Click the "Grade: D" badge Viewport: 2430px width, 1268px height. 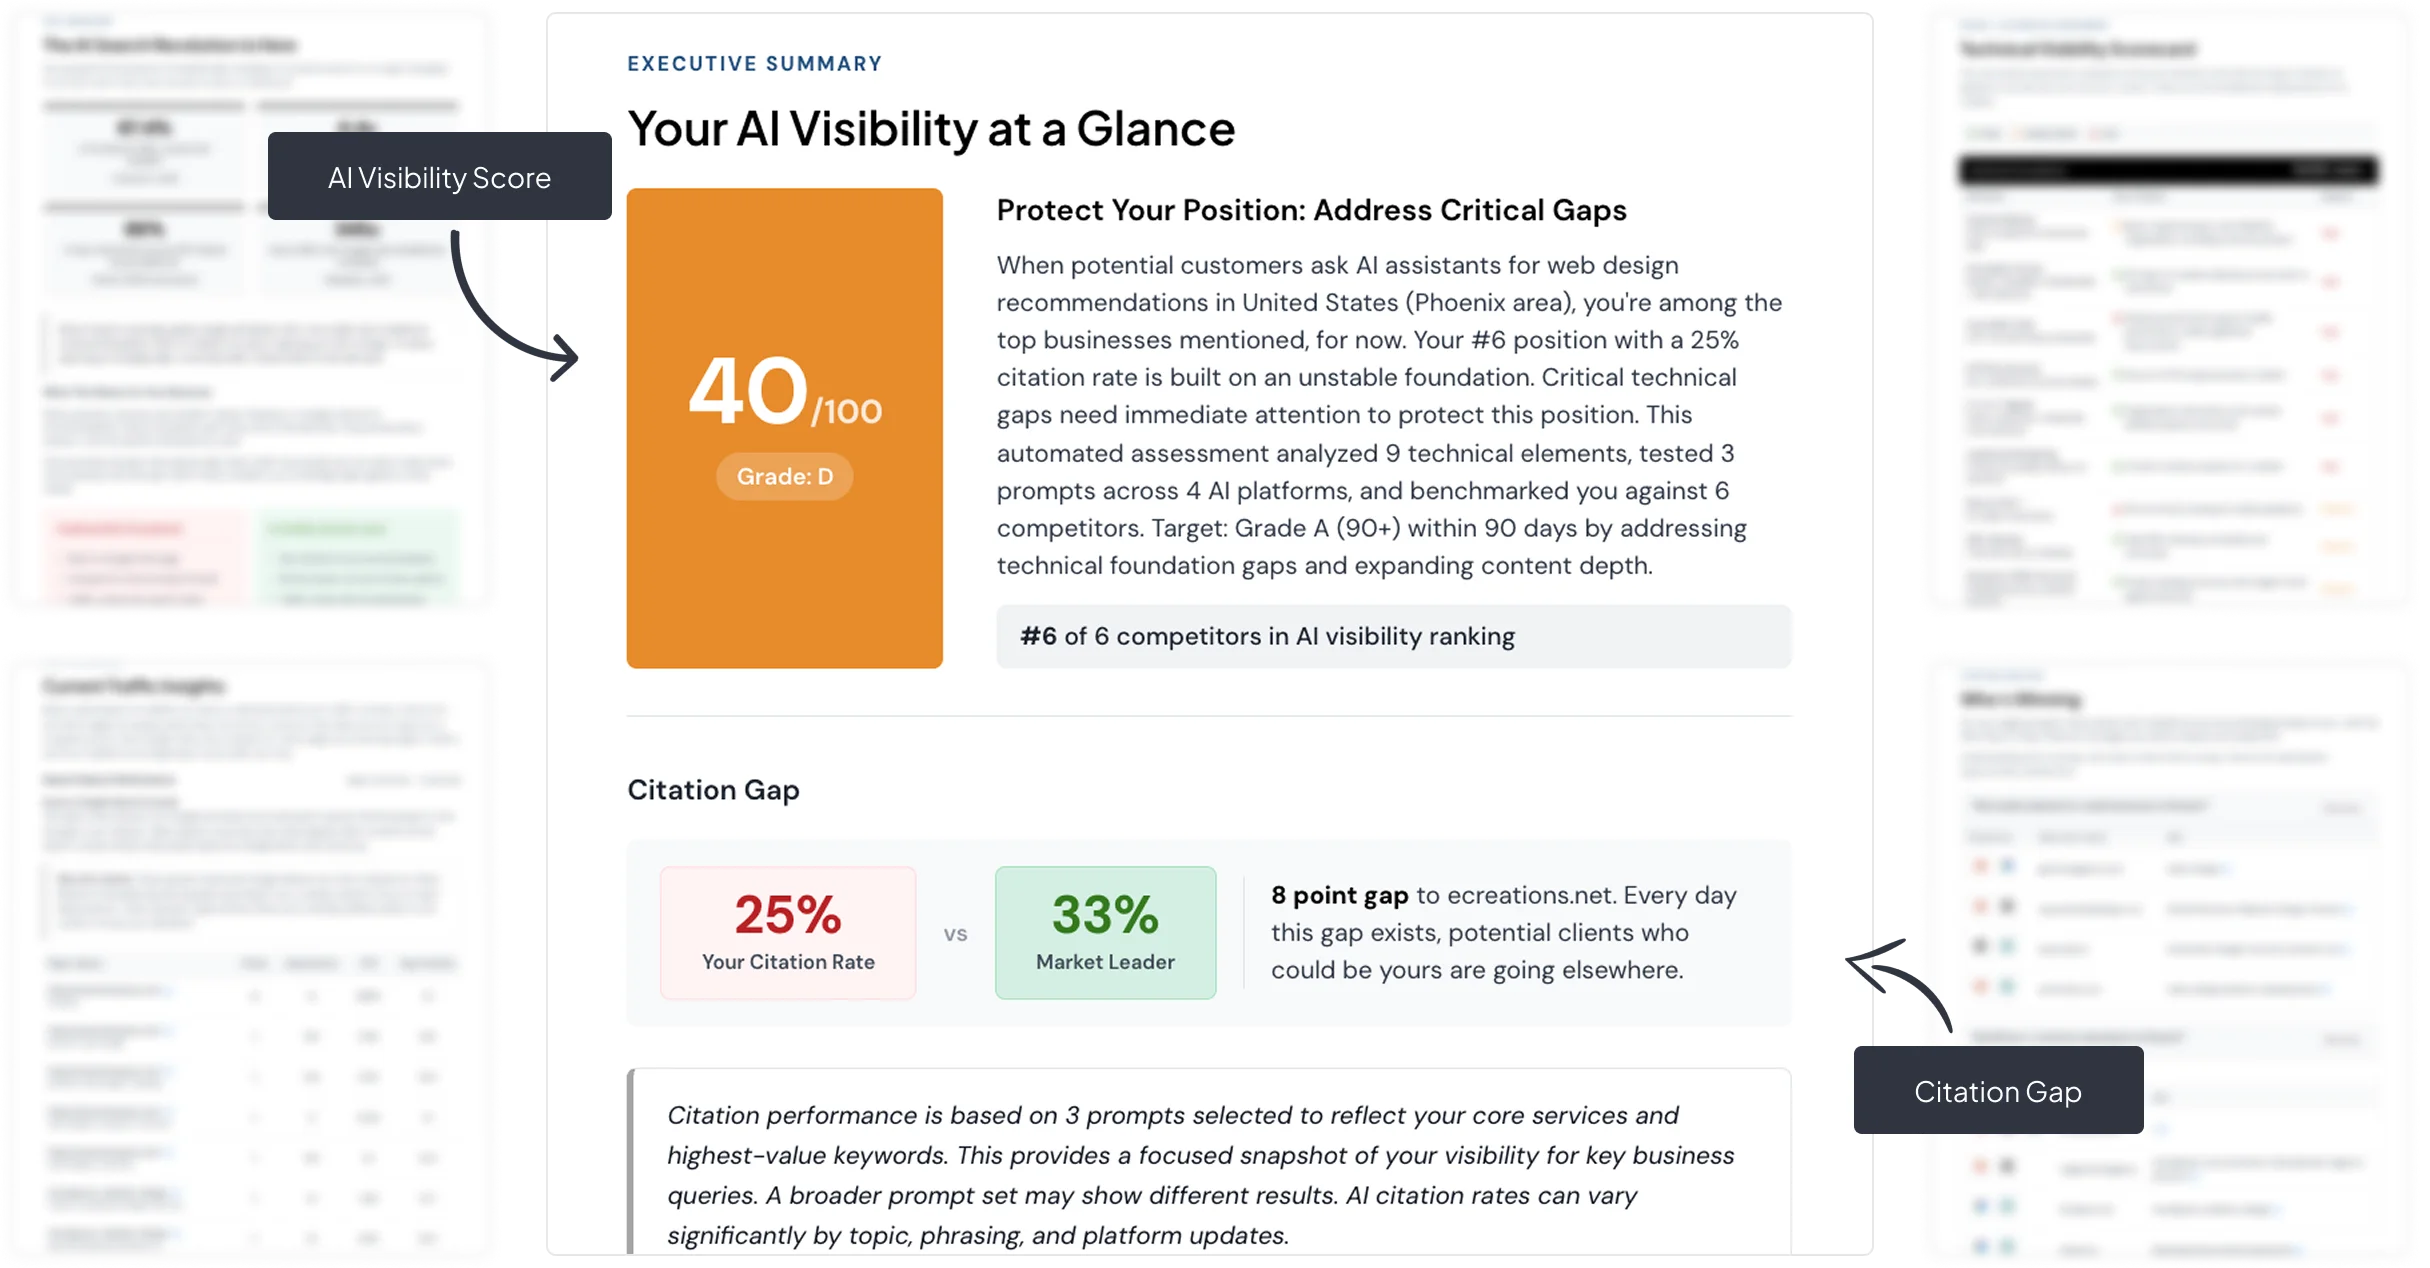click(x=784, y=476)
